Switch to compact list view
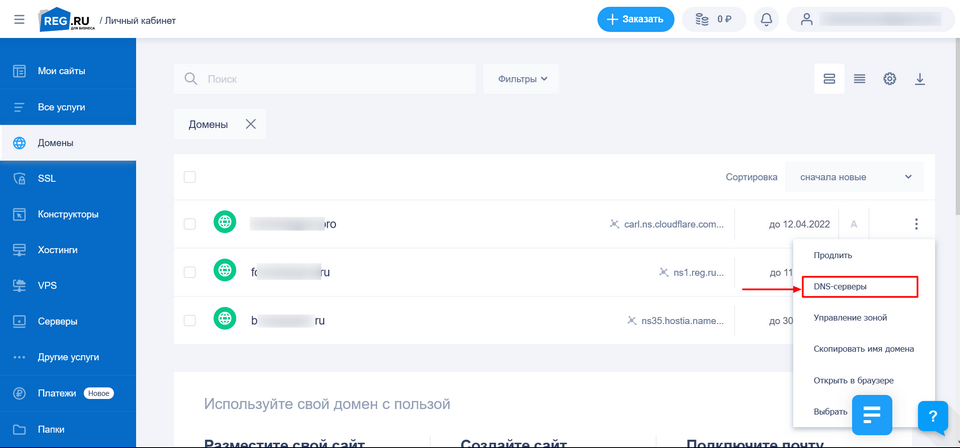Viewport: 960px width, 448px height. [x=860, y=79]
